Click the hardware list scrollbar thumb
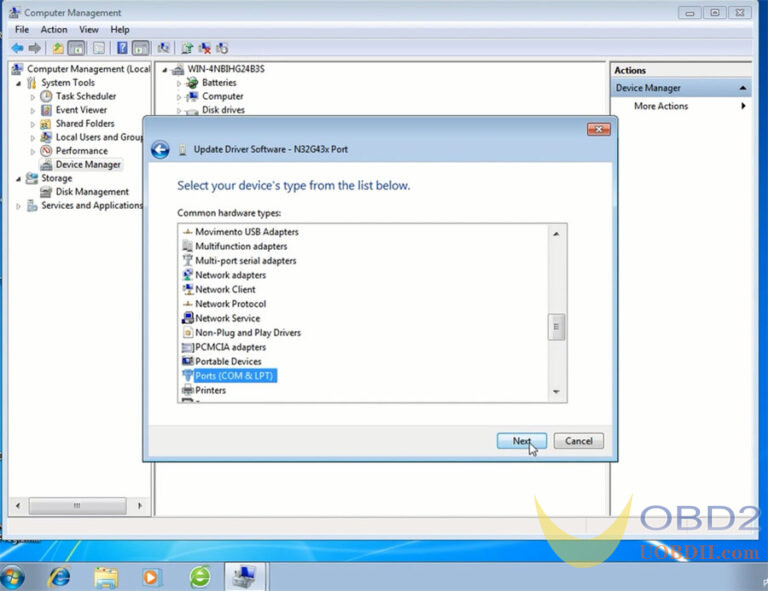Screen dimensions: 768x591 556,327
